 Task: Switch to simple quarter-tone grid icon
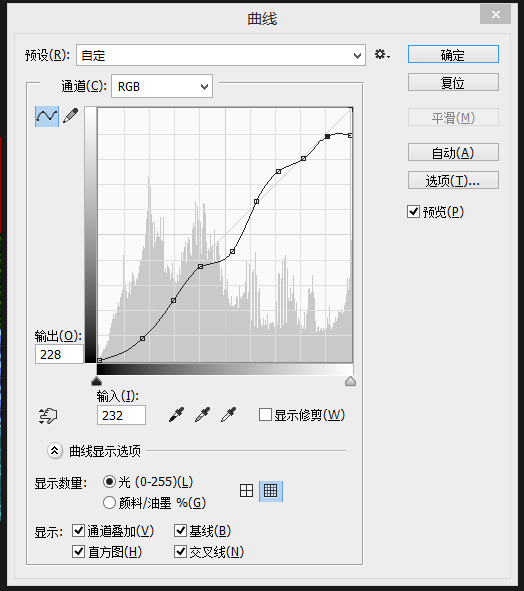[x=247, y=491]
